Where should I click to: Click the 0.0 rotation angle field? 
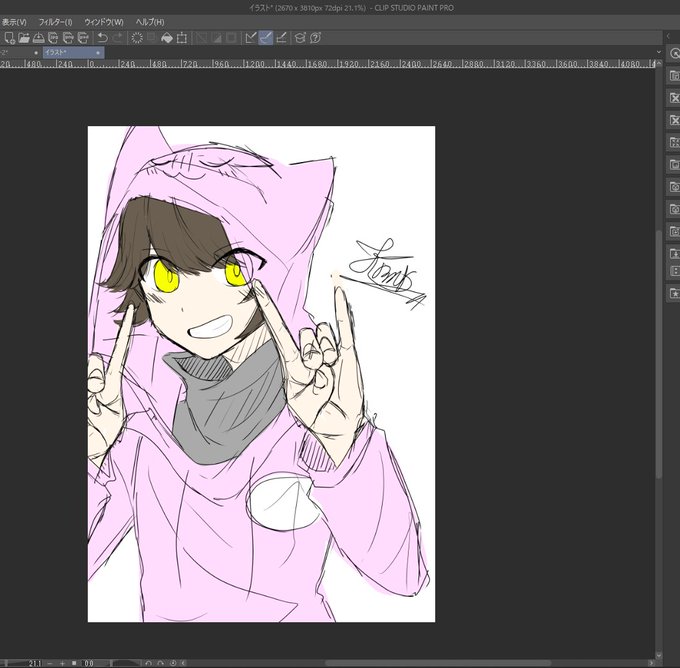click(x=89, y=663)
